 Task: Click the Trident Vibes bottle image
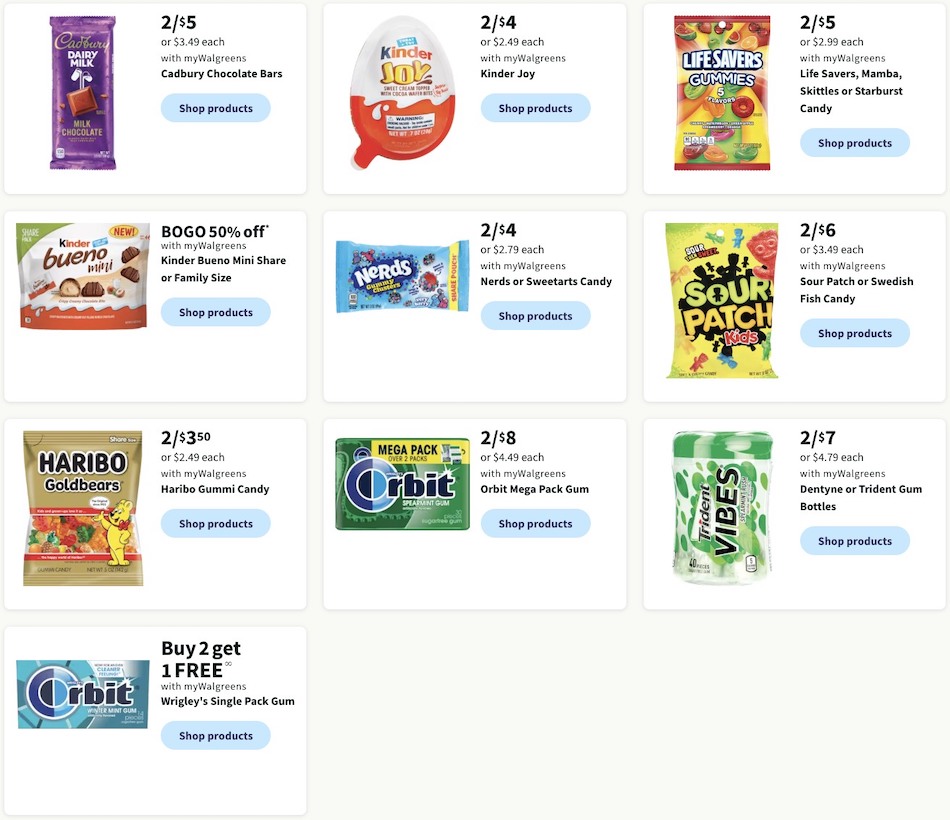coord(723,508)
